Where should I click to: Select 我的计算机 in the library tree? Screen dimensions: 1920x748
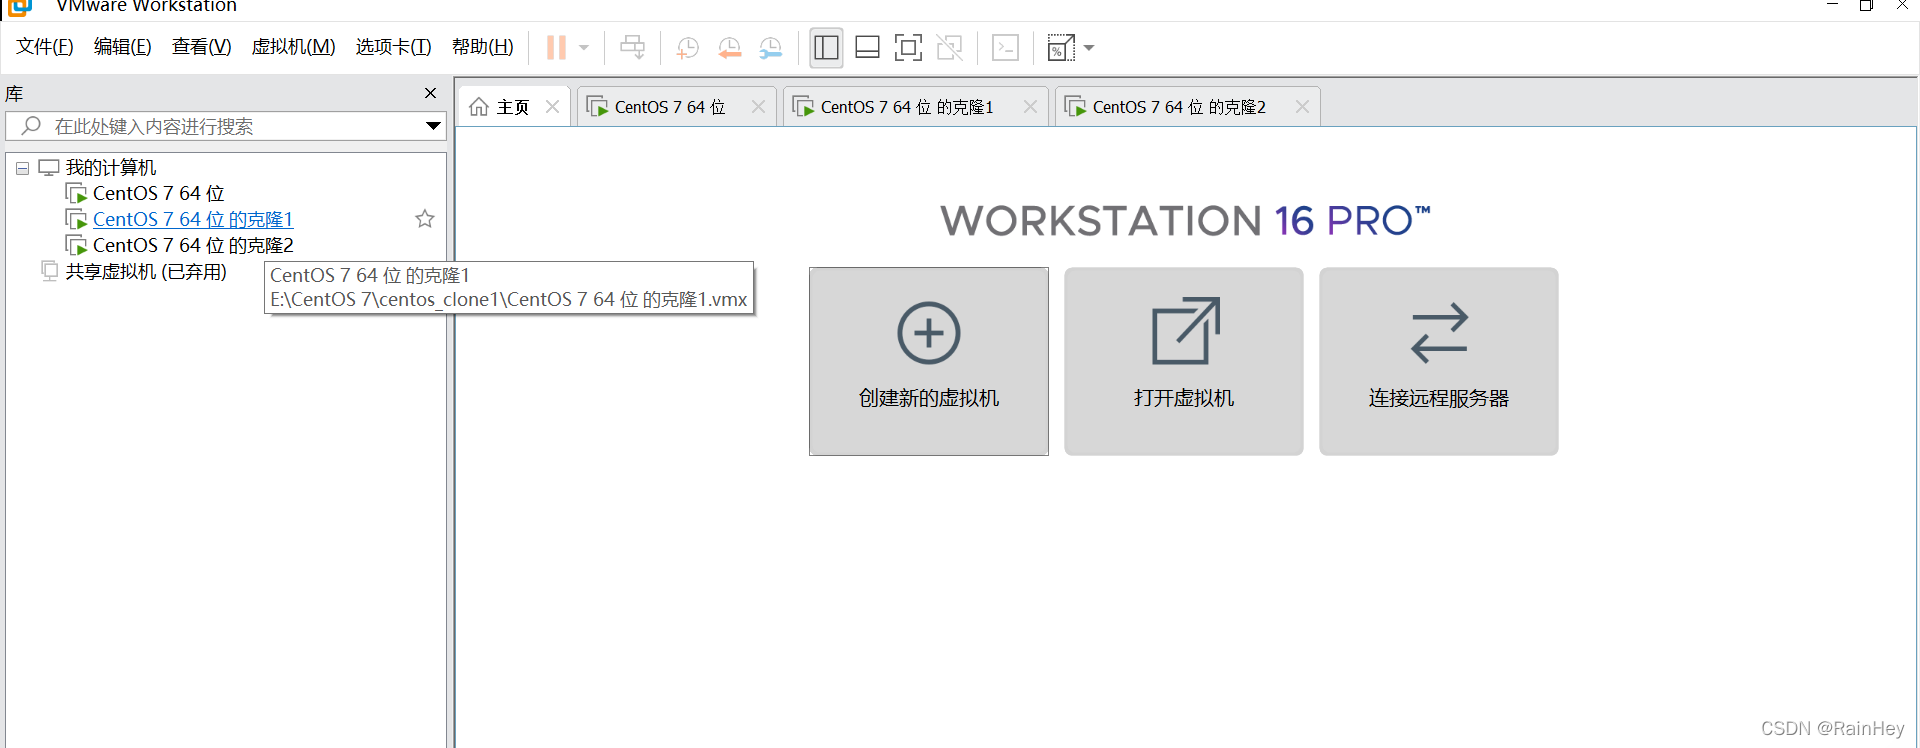pyautogui.click(x=111, y=167)
